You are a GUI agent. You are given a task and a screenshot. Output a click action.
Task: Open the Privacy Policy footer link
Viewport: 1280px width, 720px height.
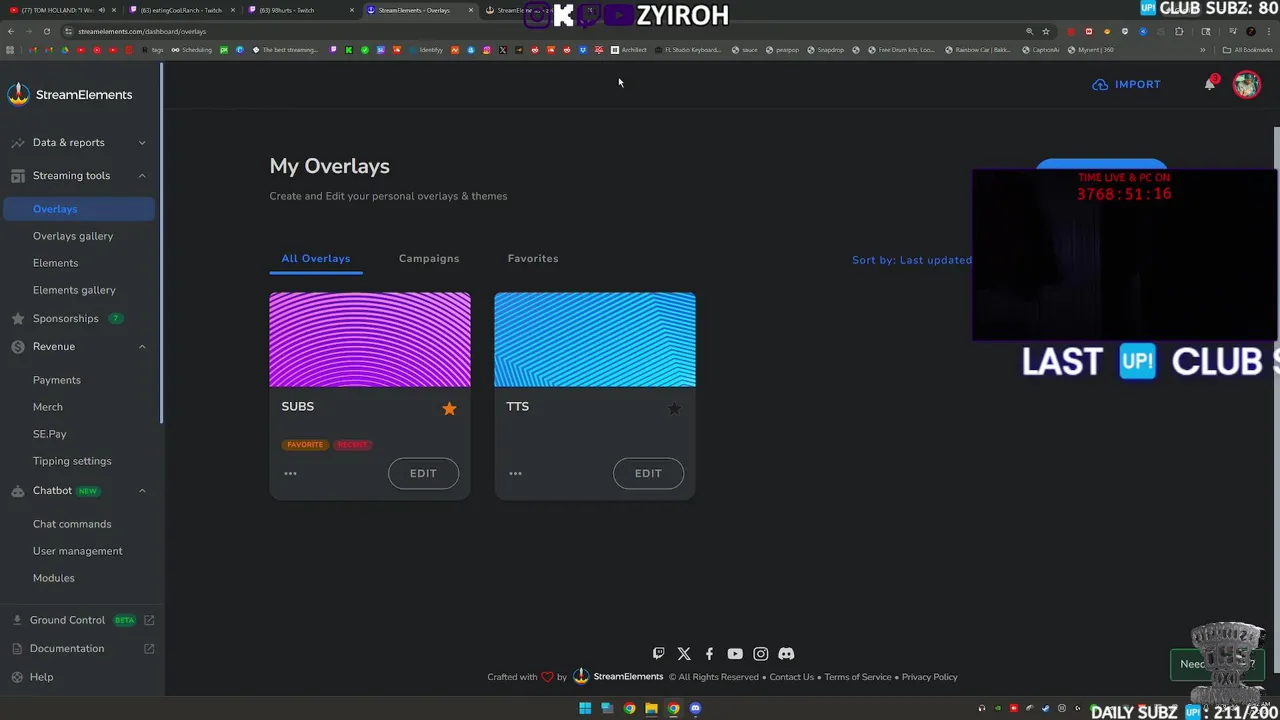pos(930,677)
